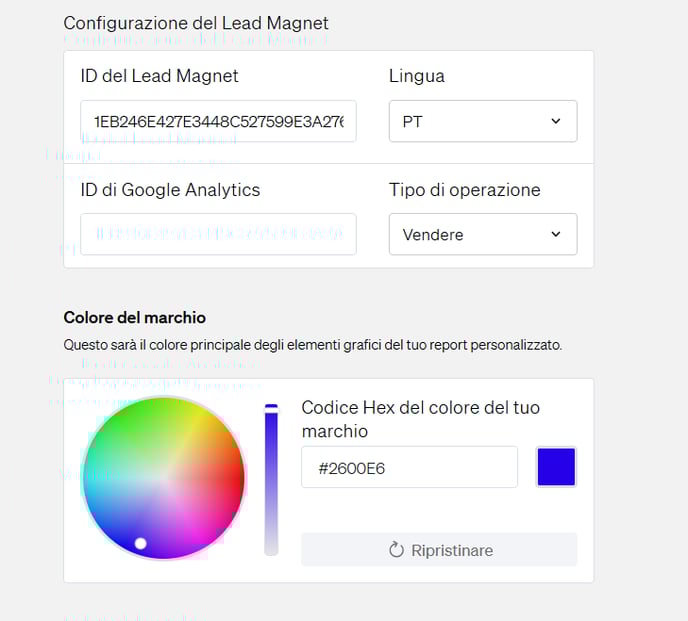This screenshot has height=621, width=688.
Task: Click the Colore del marchio heading
Action: [134, 317]
